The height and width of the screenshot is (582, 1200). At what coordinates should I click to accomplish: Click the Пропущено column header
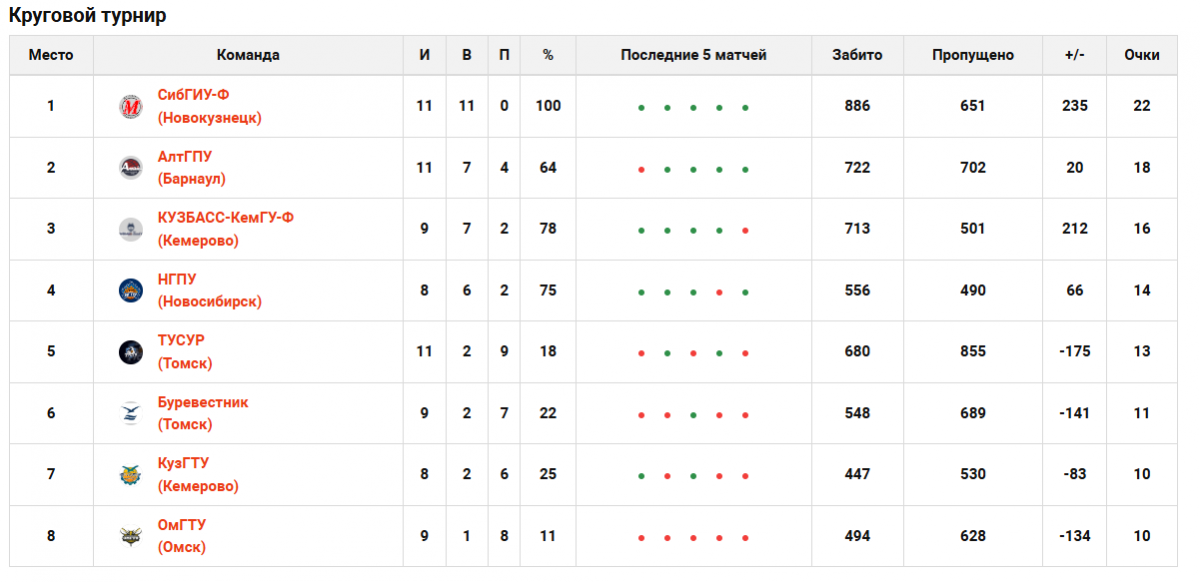[x=972, y=55]
